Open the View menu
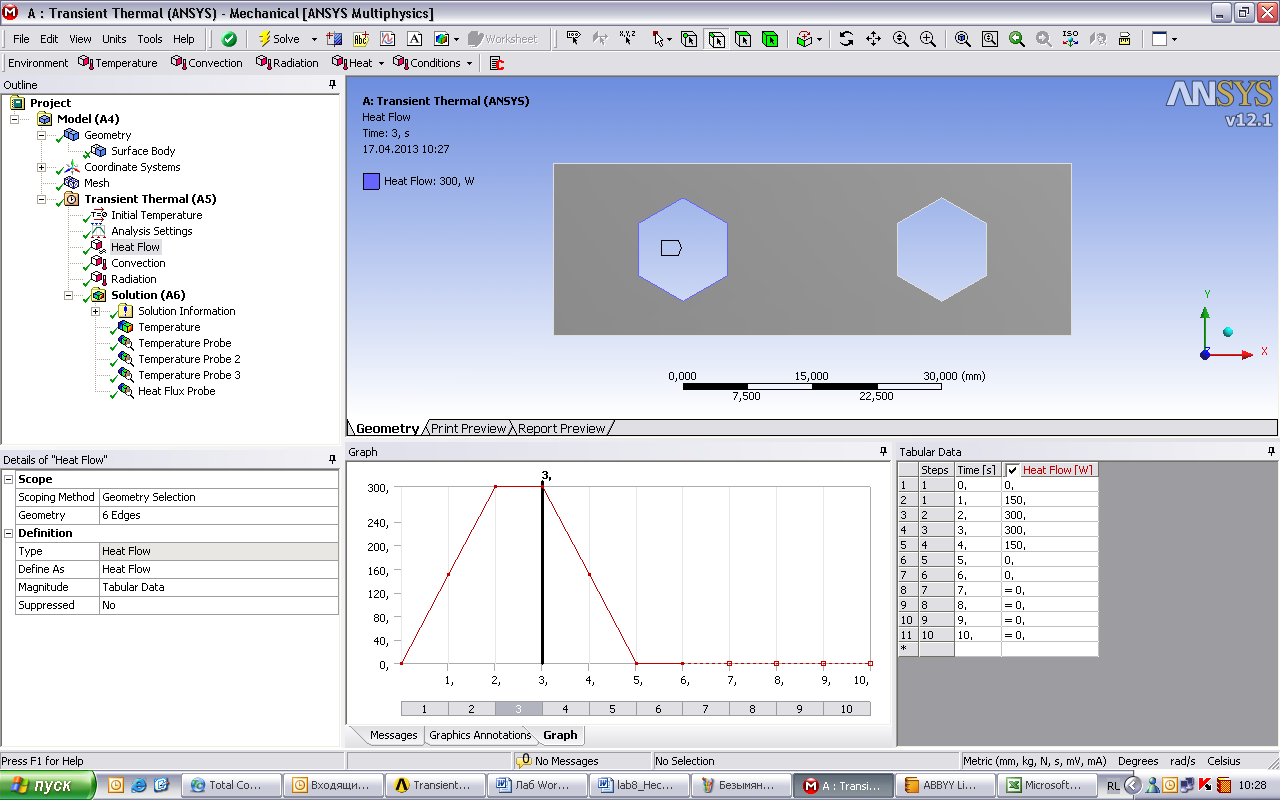The width and height of the screenshot is (1280, 800). pyautogui.click(x=81, y=39)
